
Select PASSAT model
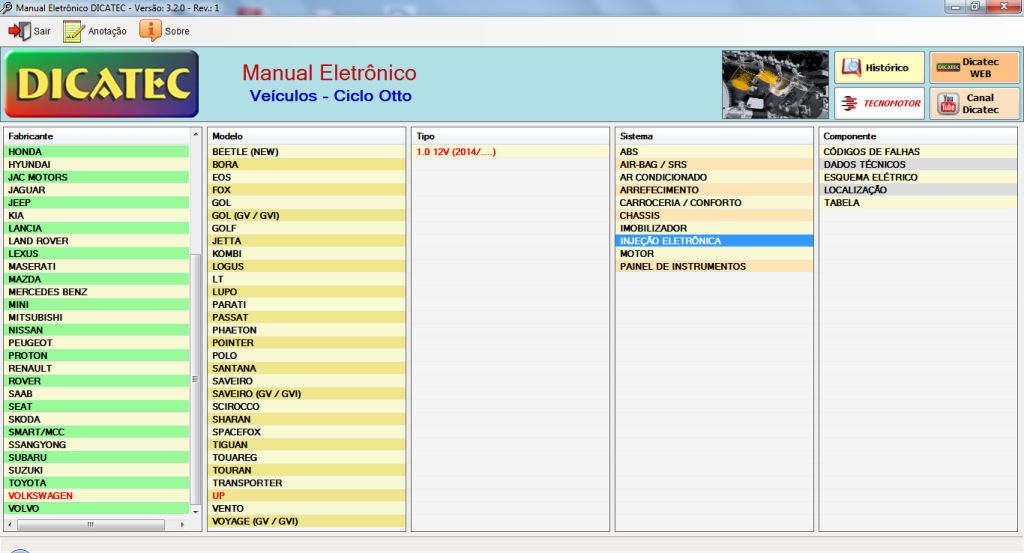[x=306, y=317]
